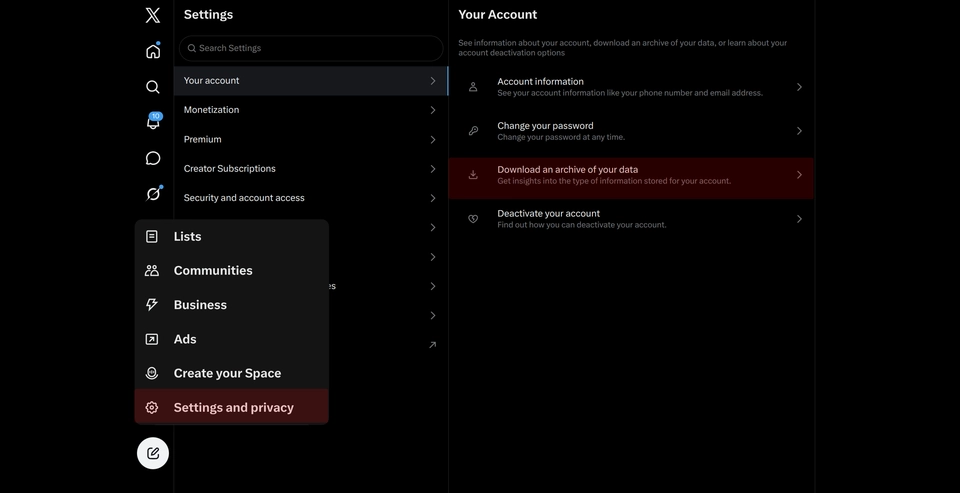Open Change your password link
This screenshot has width=960, height=493.
631,131
